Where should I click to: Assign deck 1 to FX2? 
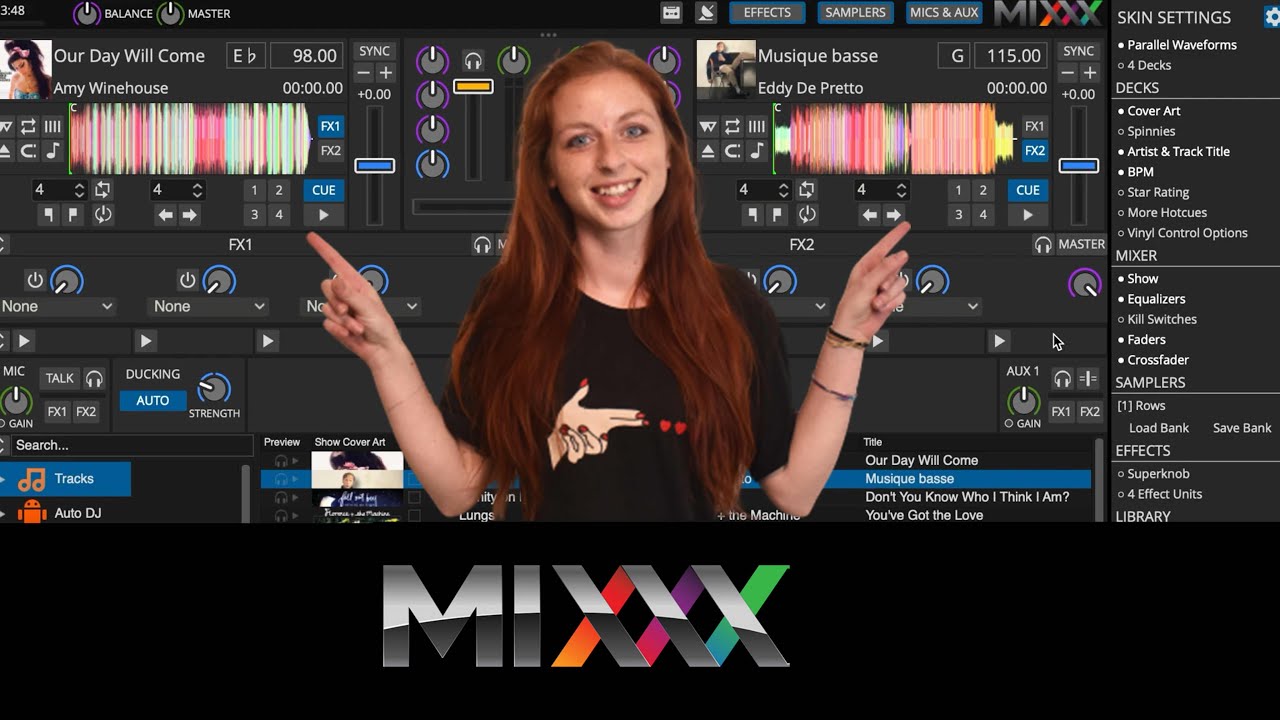pos(330,151)
